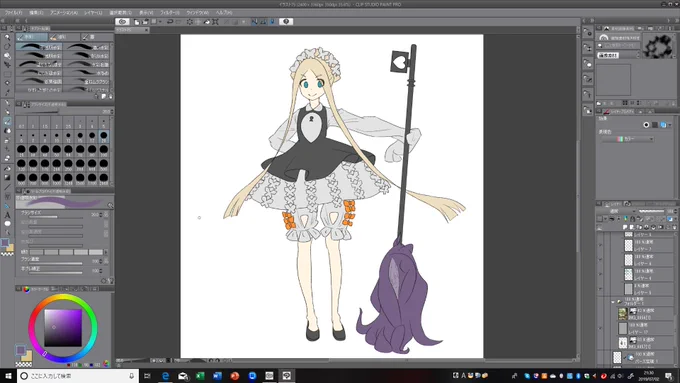This screenshot has width=680, height=383.
Task: Select the Eyedropper tool
Action: [7, 92]
